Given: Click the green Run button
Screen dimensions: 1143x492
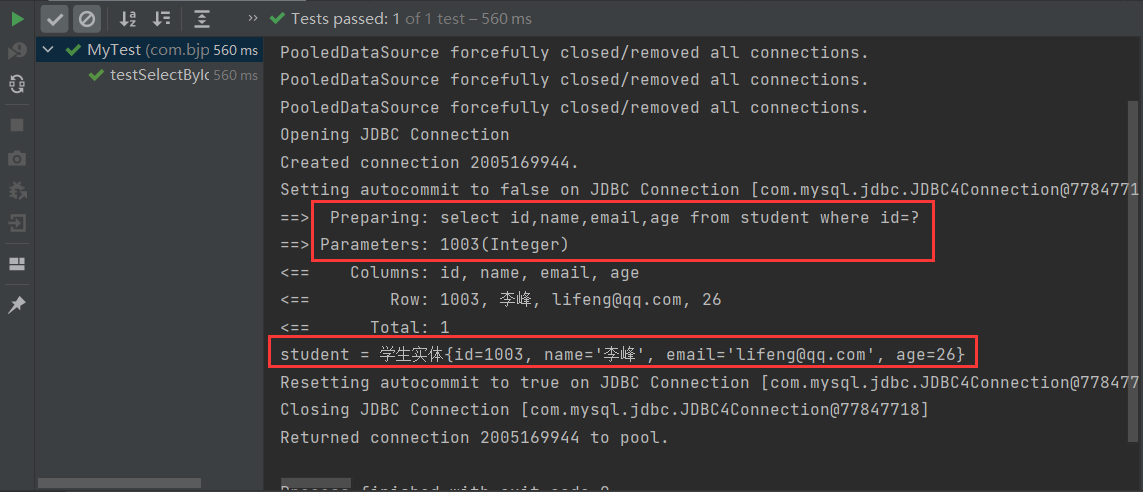Looking at the screenshot, I should [x=17, y=18].
